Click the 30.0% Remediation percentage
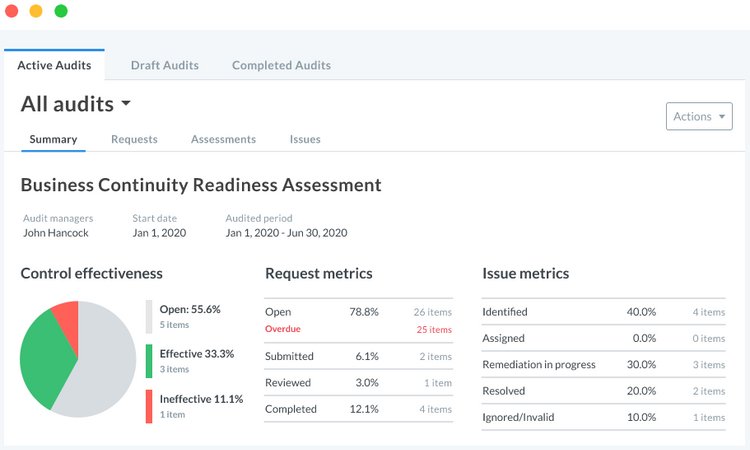The image size is (750, 450). [x=641, y=365]
